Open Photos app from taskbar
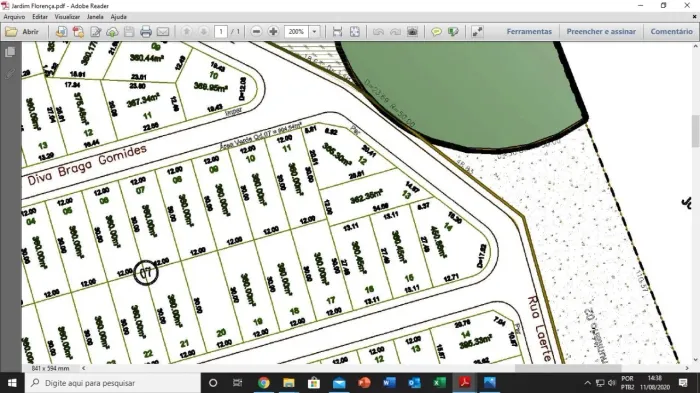700x393 pixels. click(490, 383)
